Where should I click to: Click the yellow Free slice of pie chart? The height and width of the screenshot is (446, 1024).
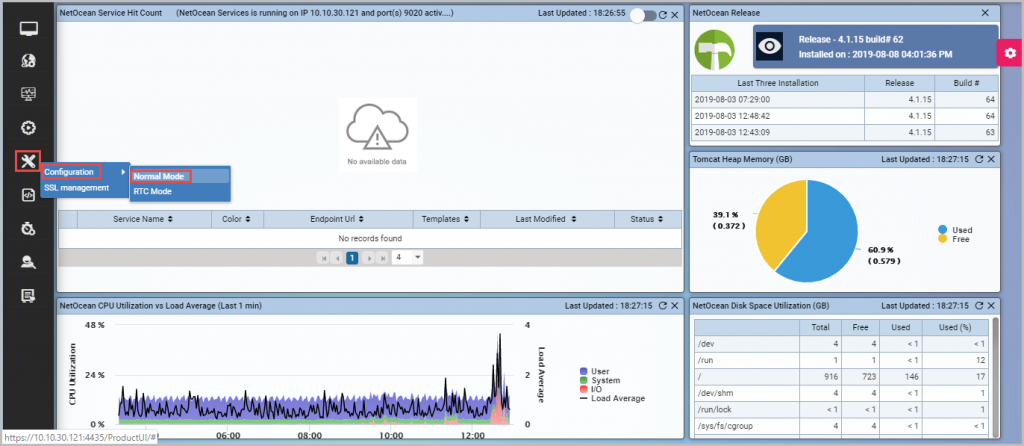click(784, 222)
